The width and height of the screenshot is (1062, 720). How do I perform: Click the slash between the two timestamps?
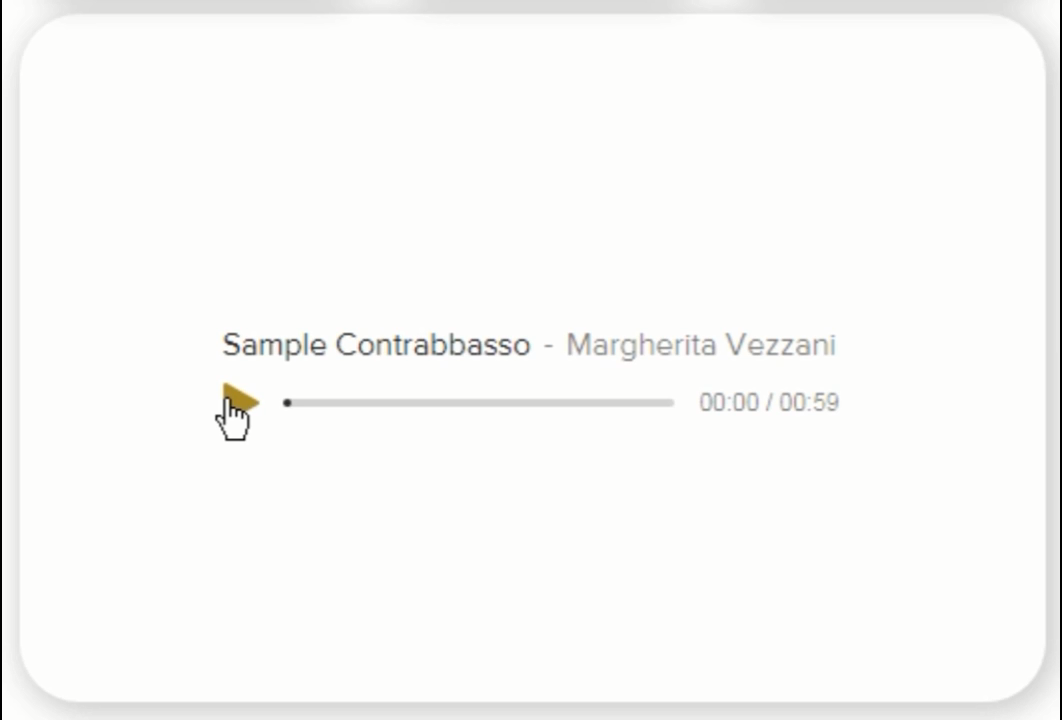click(769, 403)
